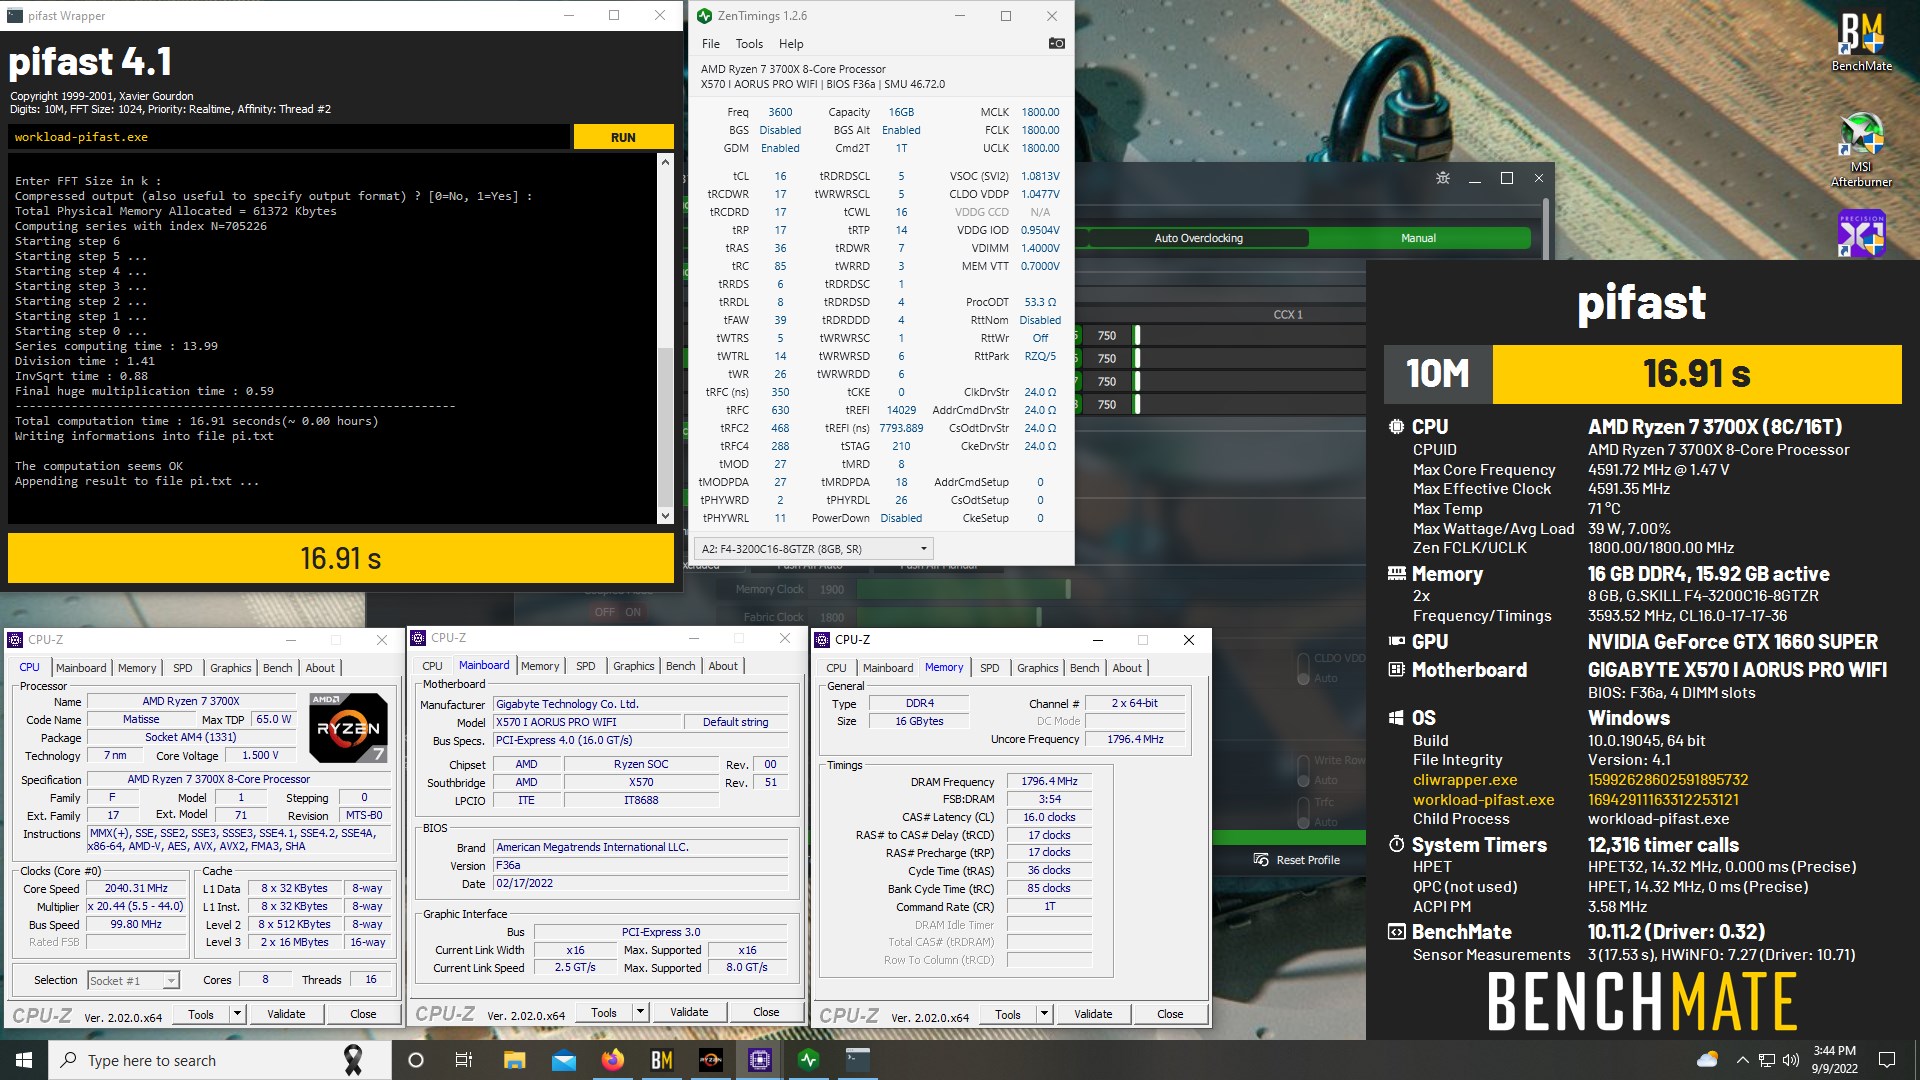
Task: Click the ZenTimings title bar icon
Action: (704, 16)
